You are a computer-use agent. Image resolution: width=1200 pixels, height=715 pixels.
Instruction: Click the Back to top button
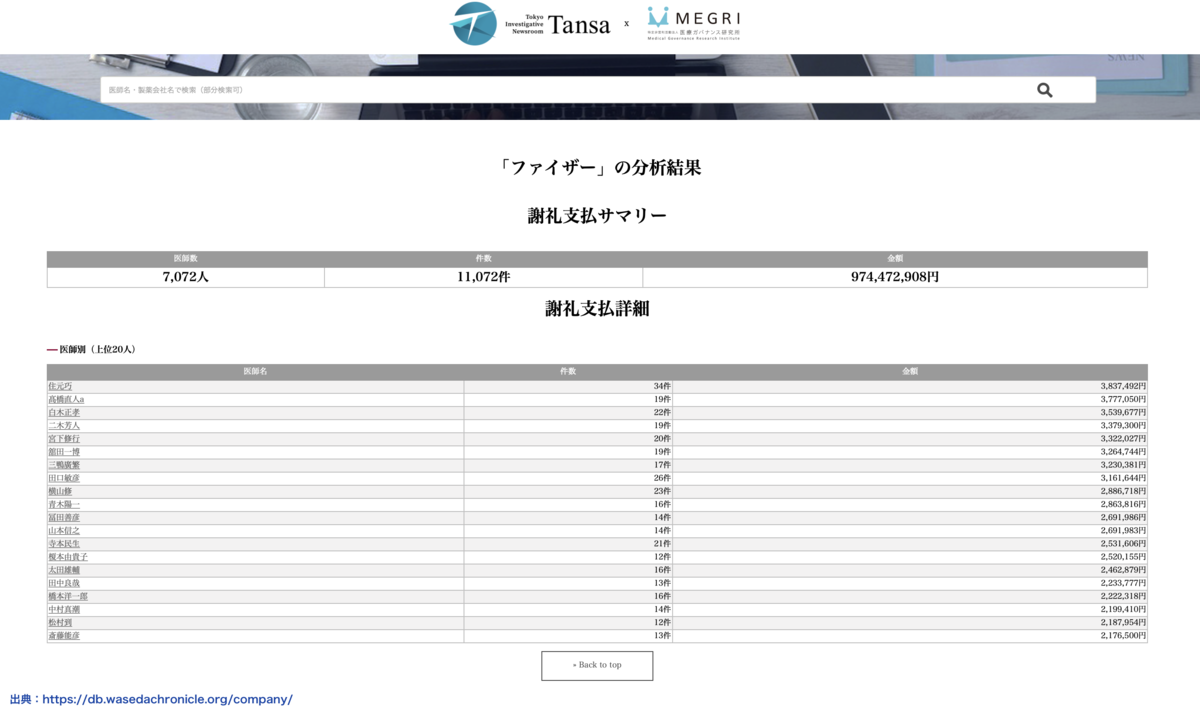pos(597,665)
